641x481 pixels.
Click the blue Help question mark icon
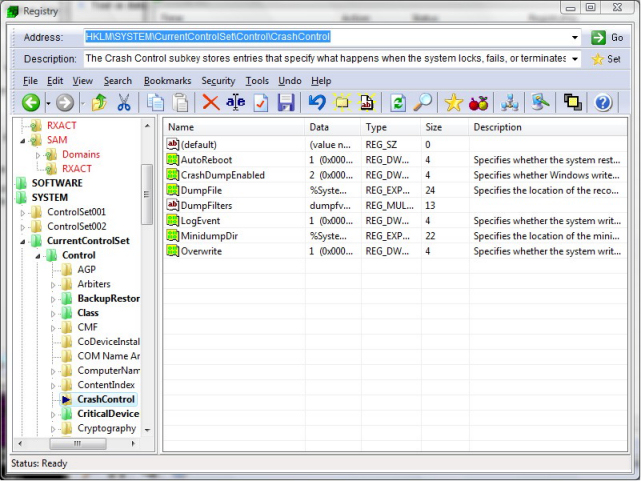(x=603, y=102)
